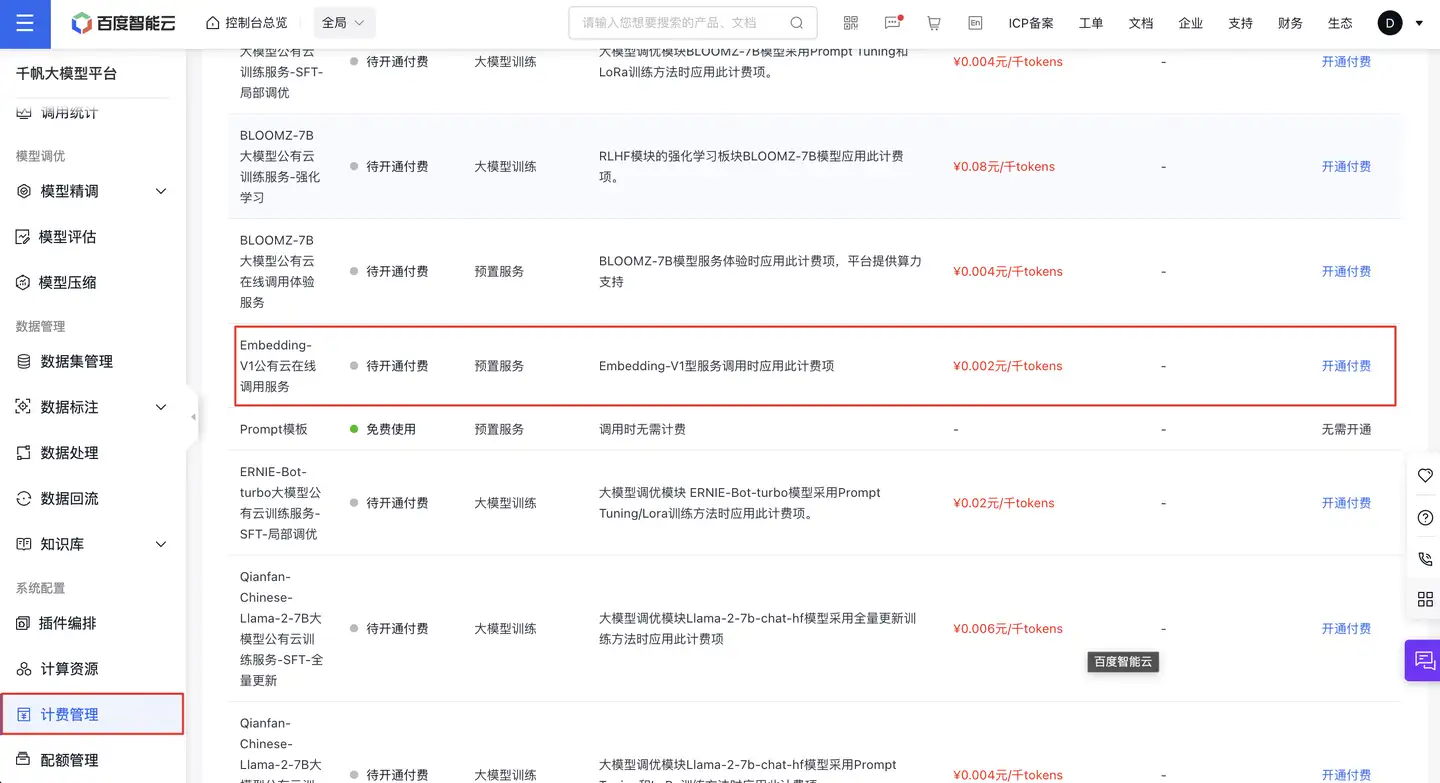Click the Baidu AI Cloud logo
This screenshot has width=1440, height=783.
coord(122,23)
